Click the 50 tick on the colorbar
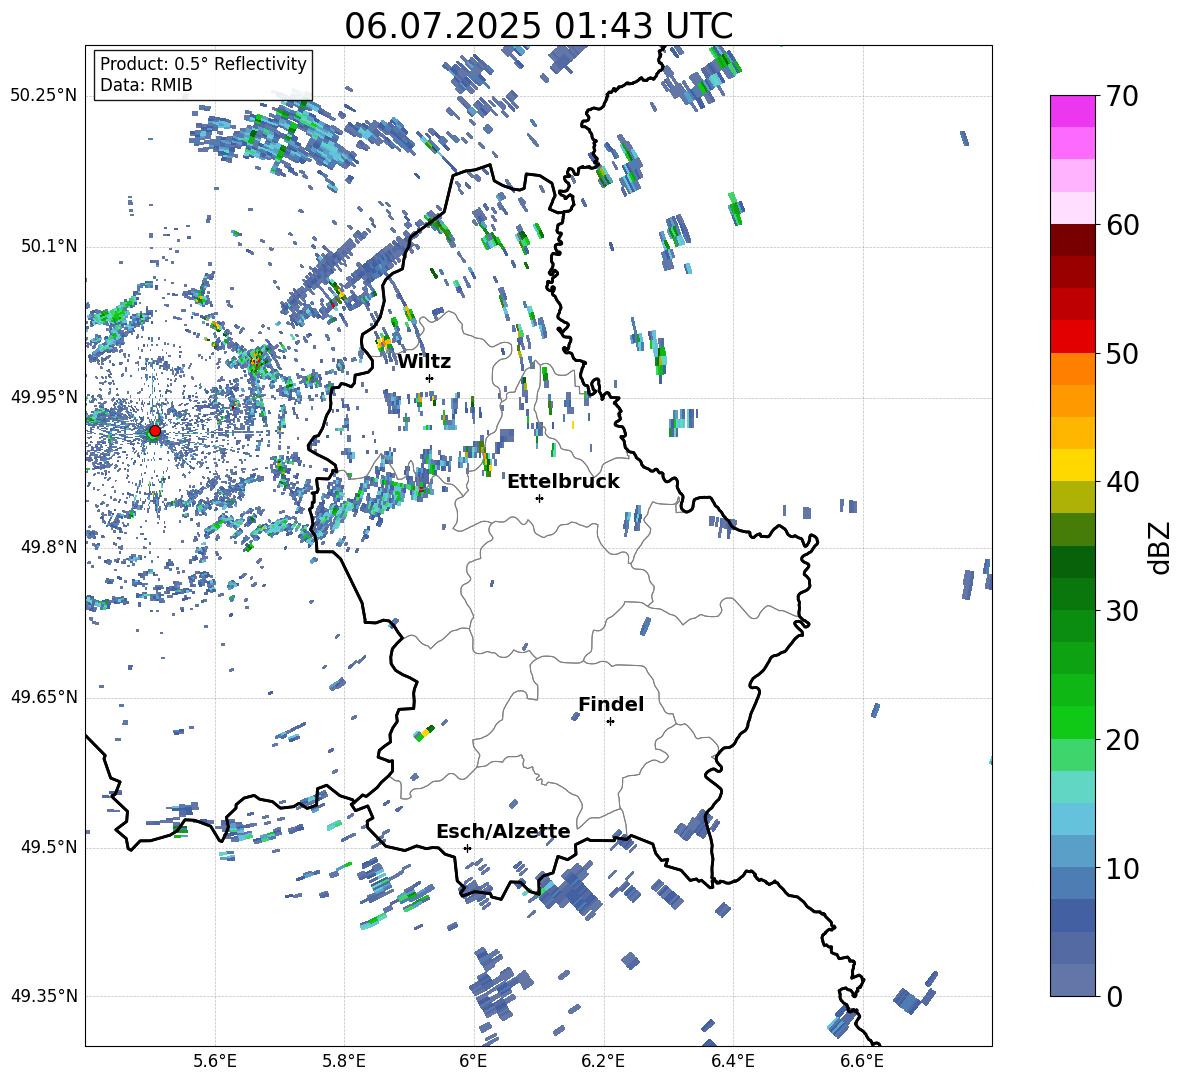The height and width of the screenshot is (1081, 1184). (1121, 353)
